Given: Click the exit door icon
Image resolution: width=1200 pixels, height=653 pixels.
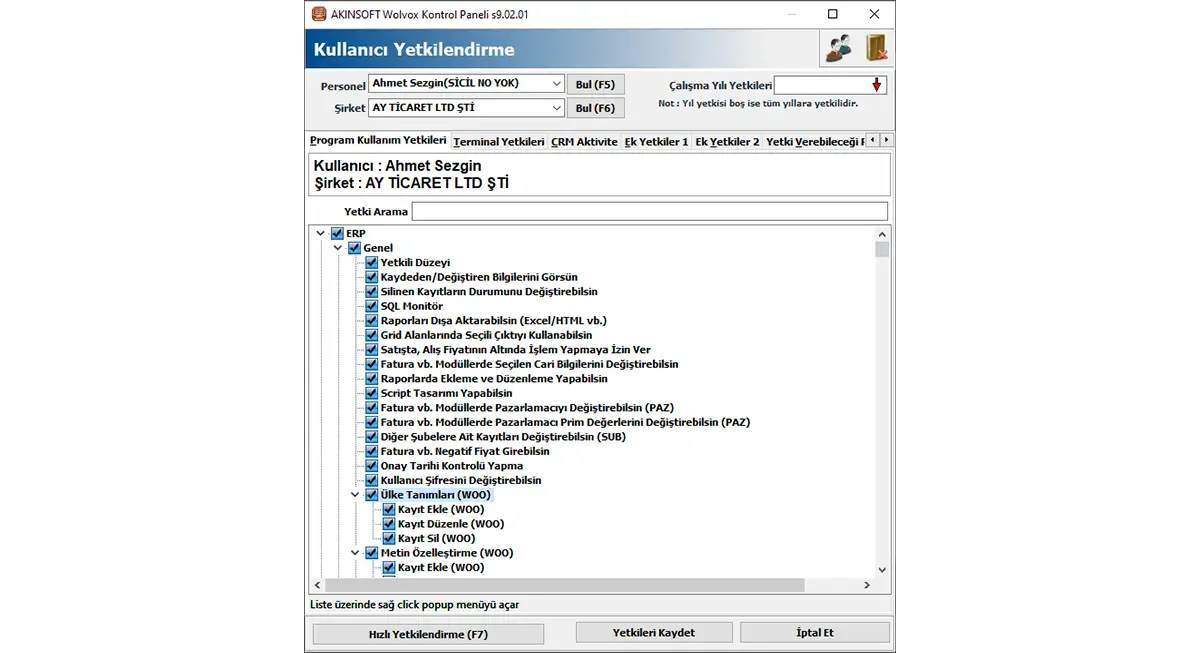Looking at the screenshot, I should (876, 48).
